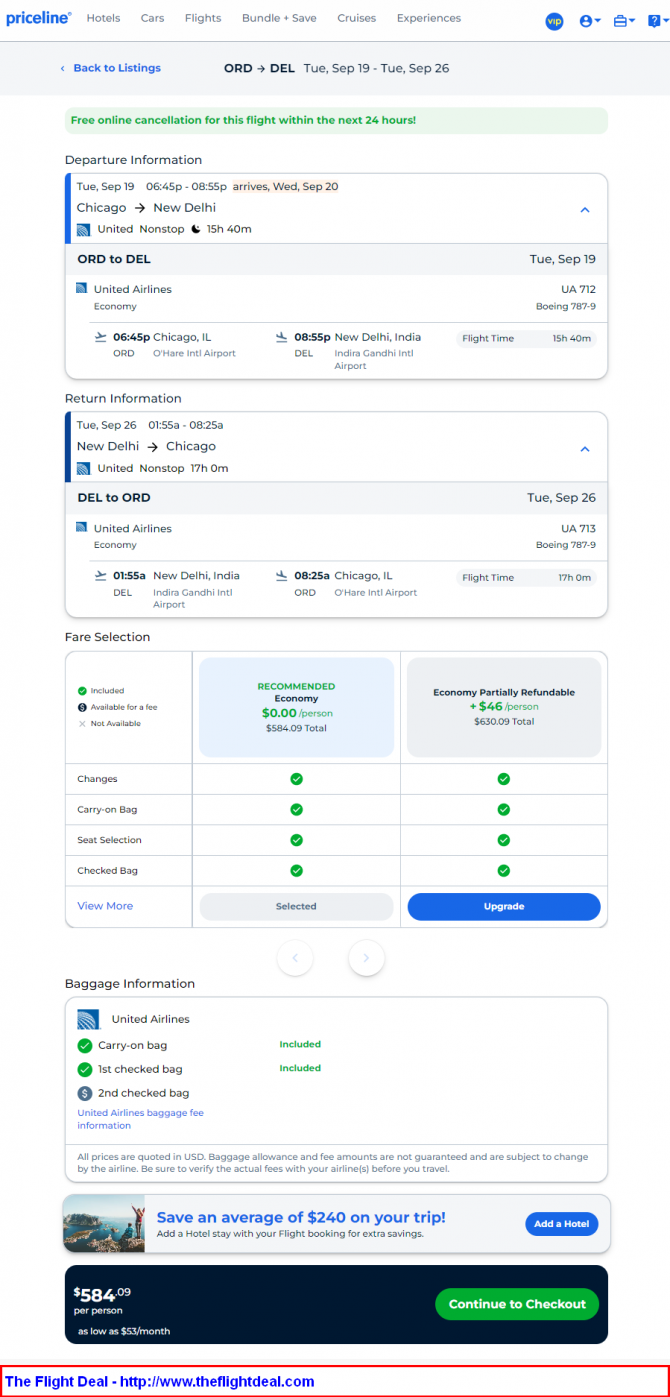
Task: Open the help question mark menu
Action: (654, 21)
